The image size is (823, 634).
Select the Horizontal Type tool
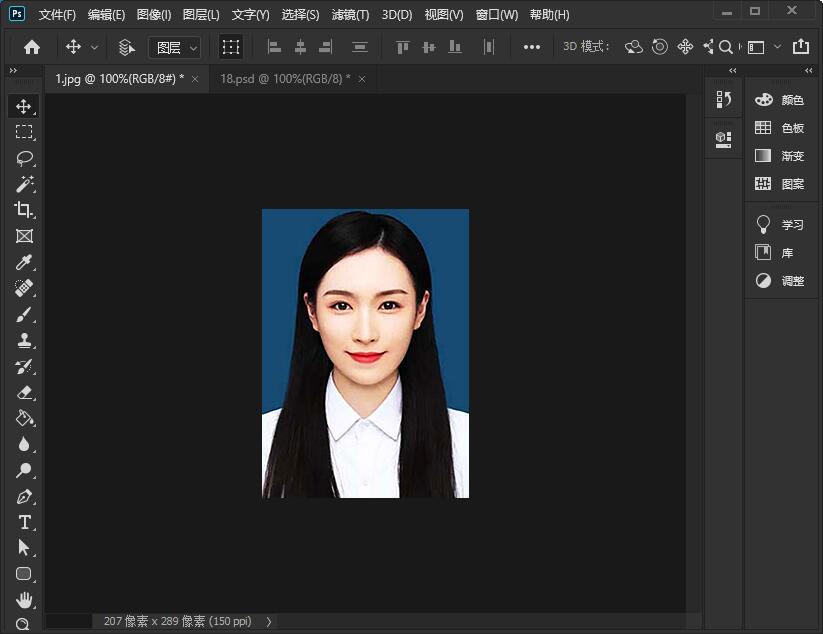point(24,522)
